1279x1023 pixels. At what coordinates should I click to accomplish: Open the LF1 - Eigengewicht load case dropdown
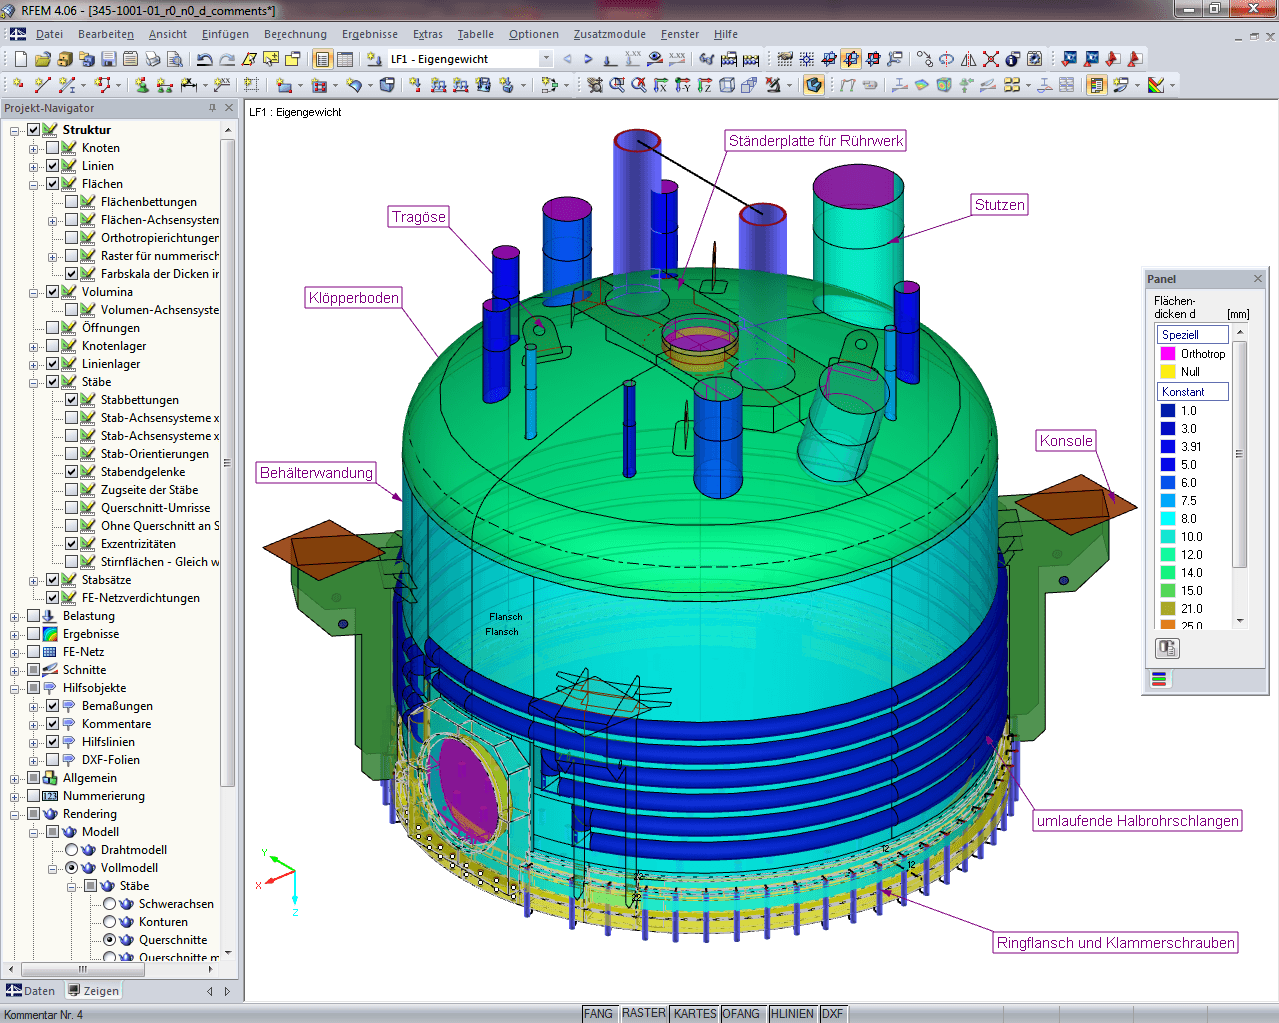pos(546,58)
